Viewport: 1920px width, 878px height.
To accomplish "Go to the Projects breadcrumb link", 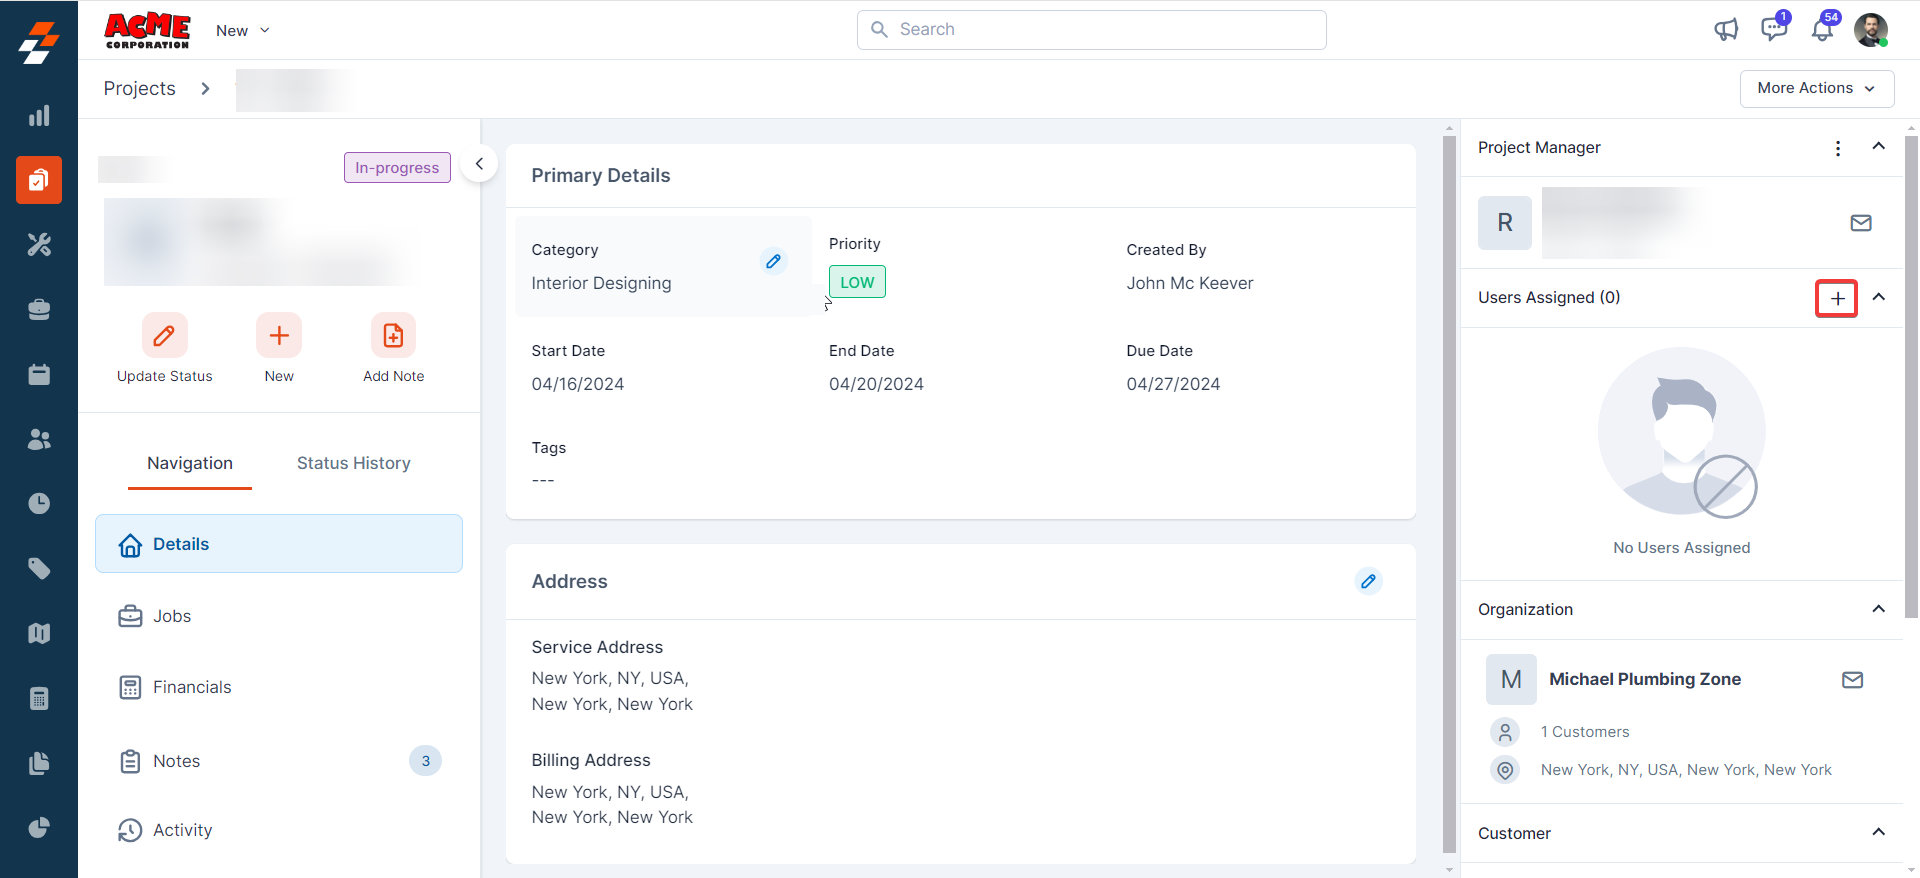I will tap(140, 89).
